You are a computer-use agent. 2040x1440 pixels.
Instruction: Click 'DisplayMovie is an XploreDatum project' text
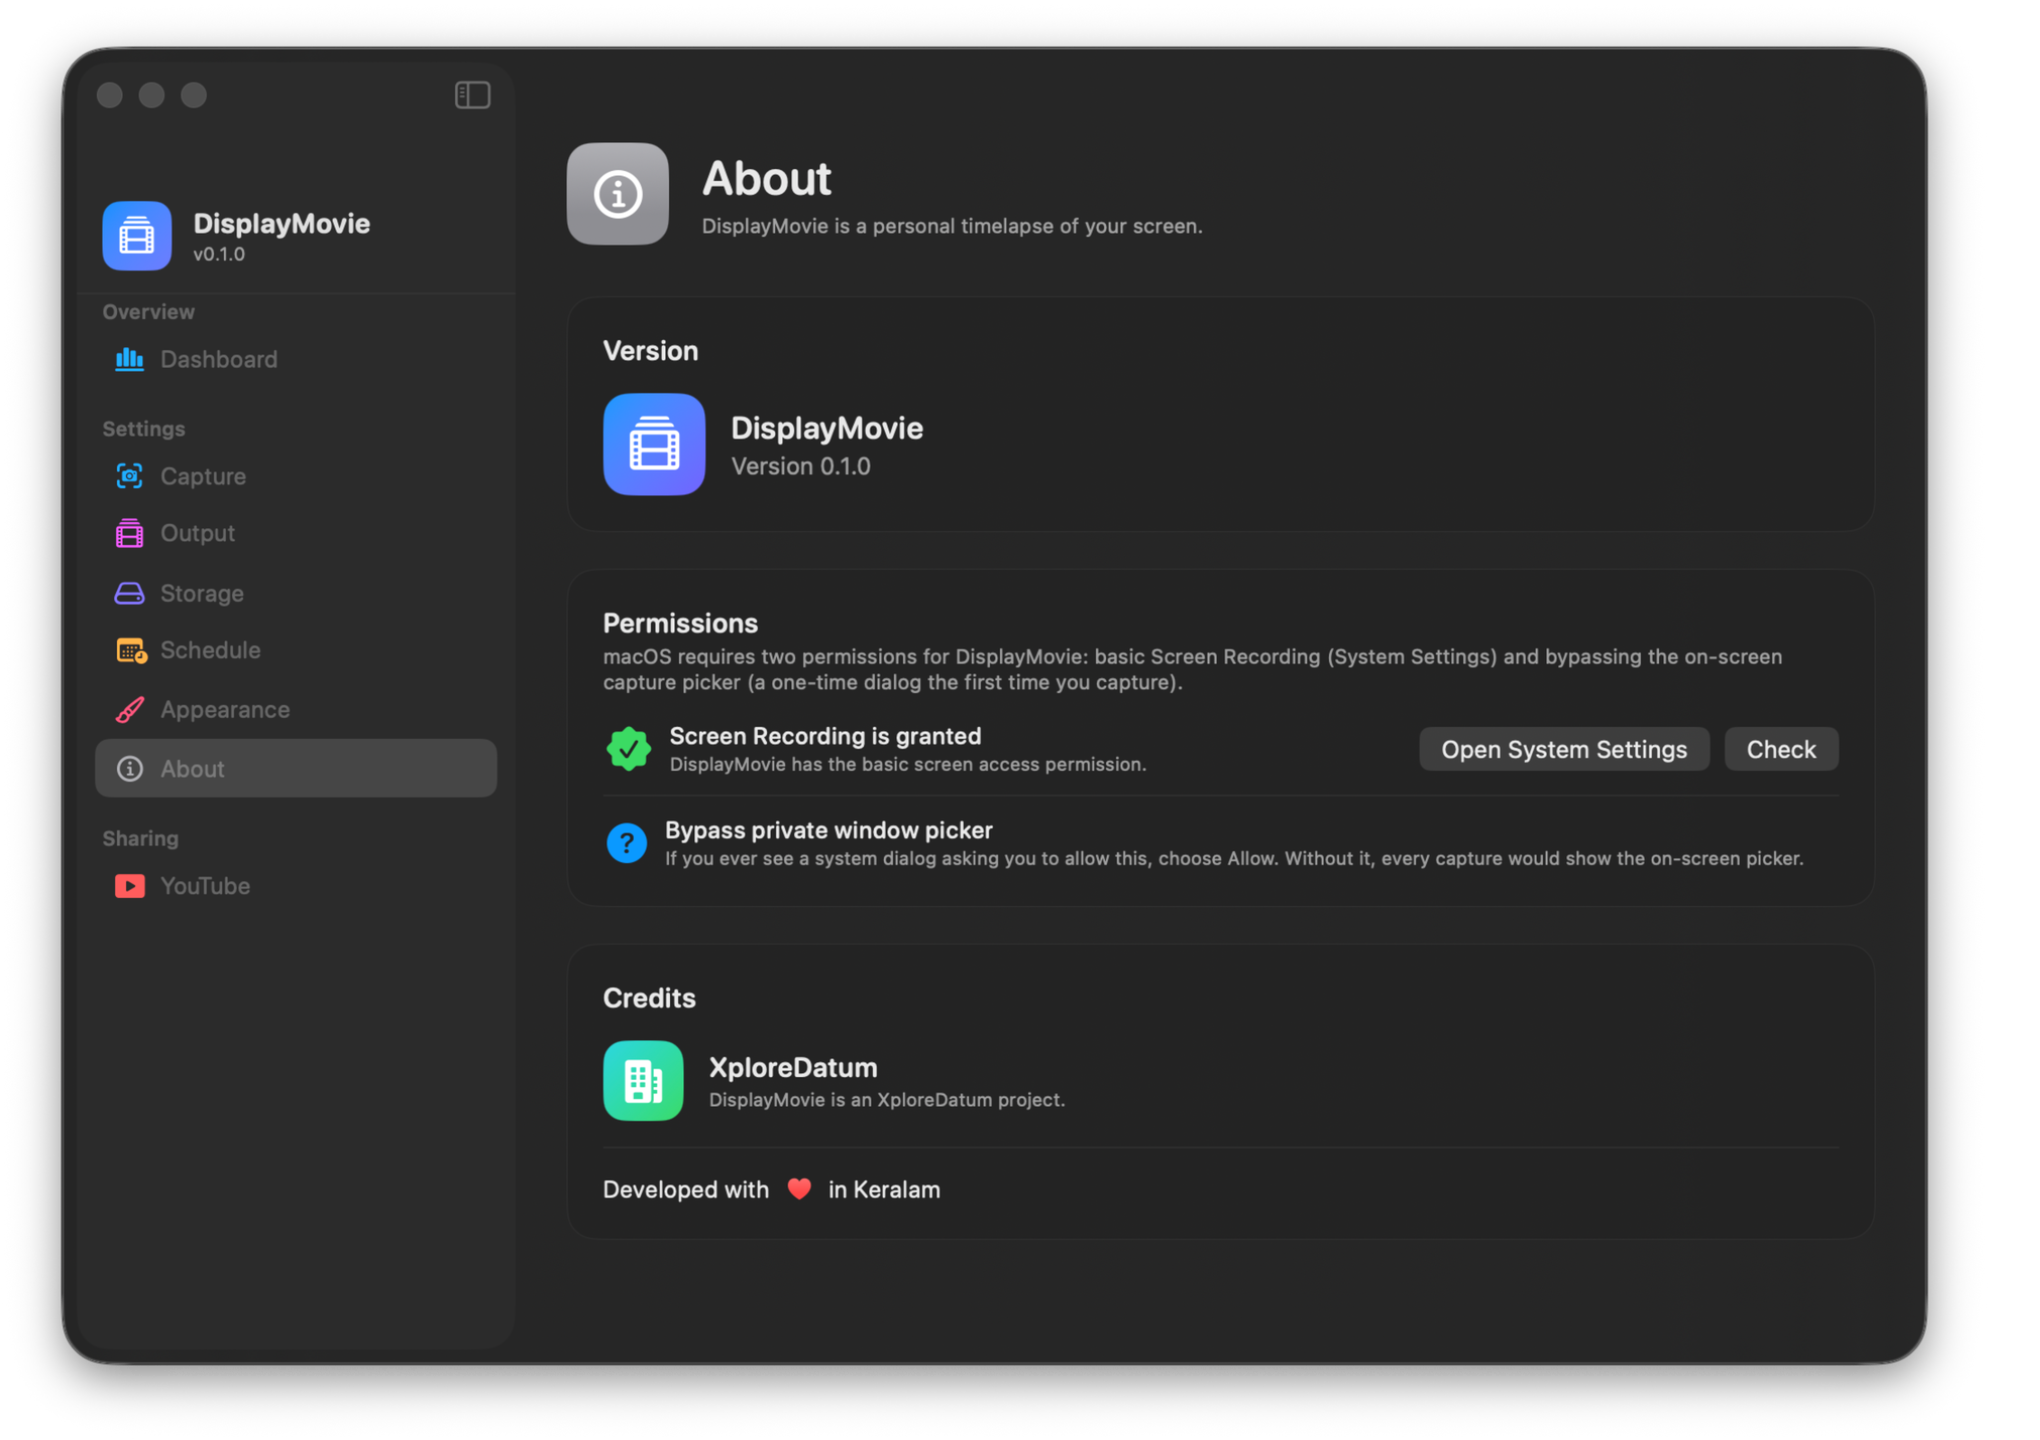point(887,1099)
